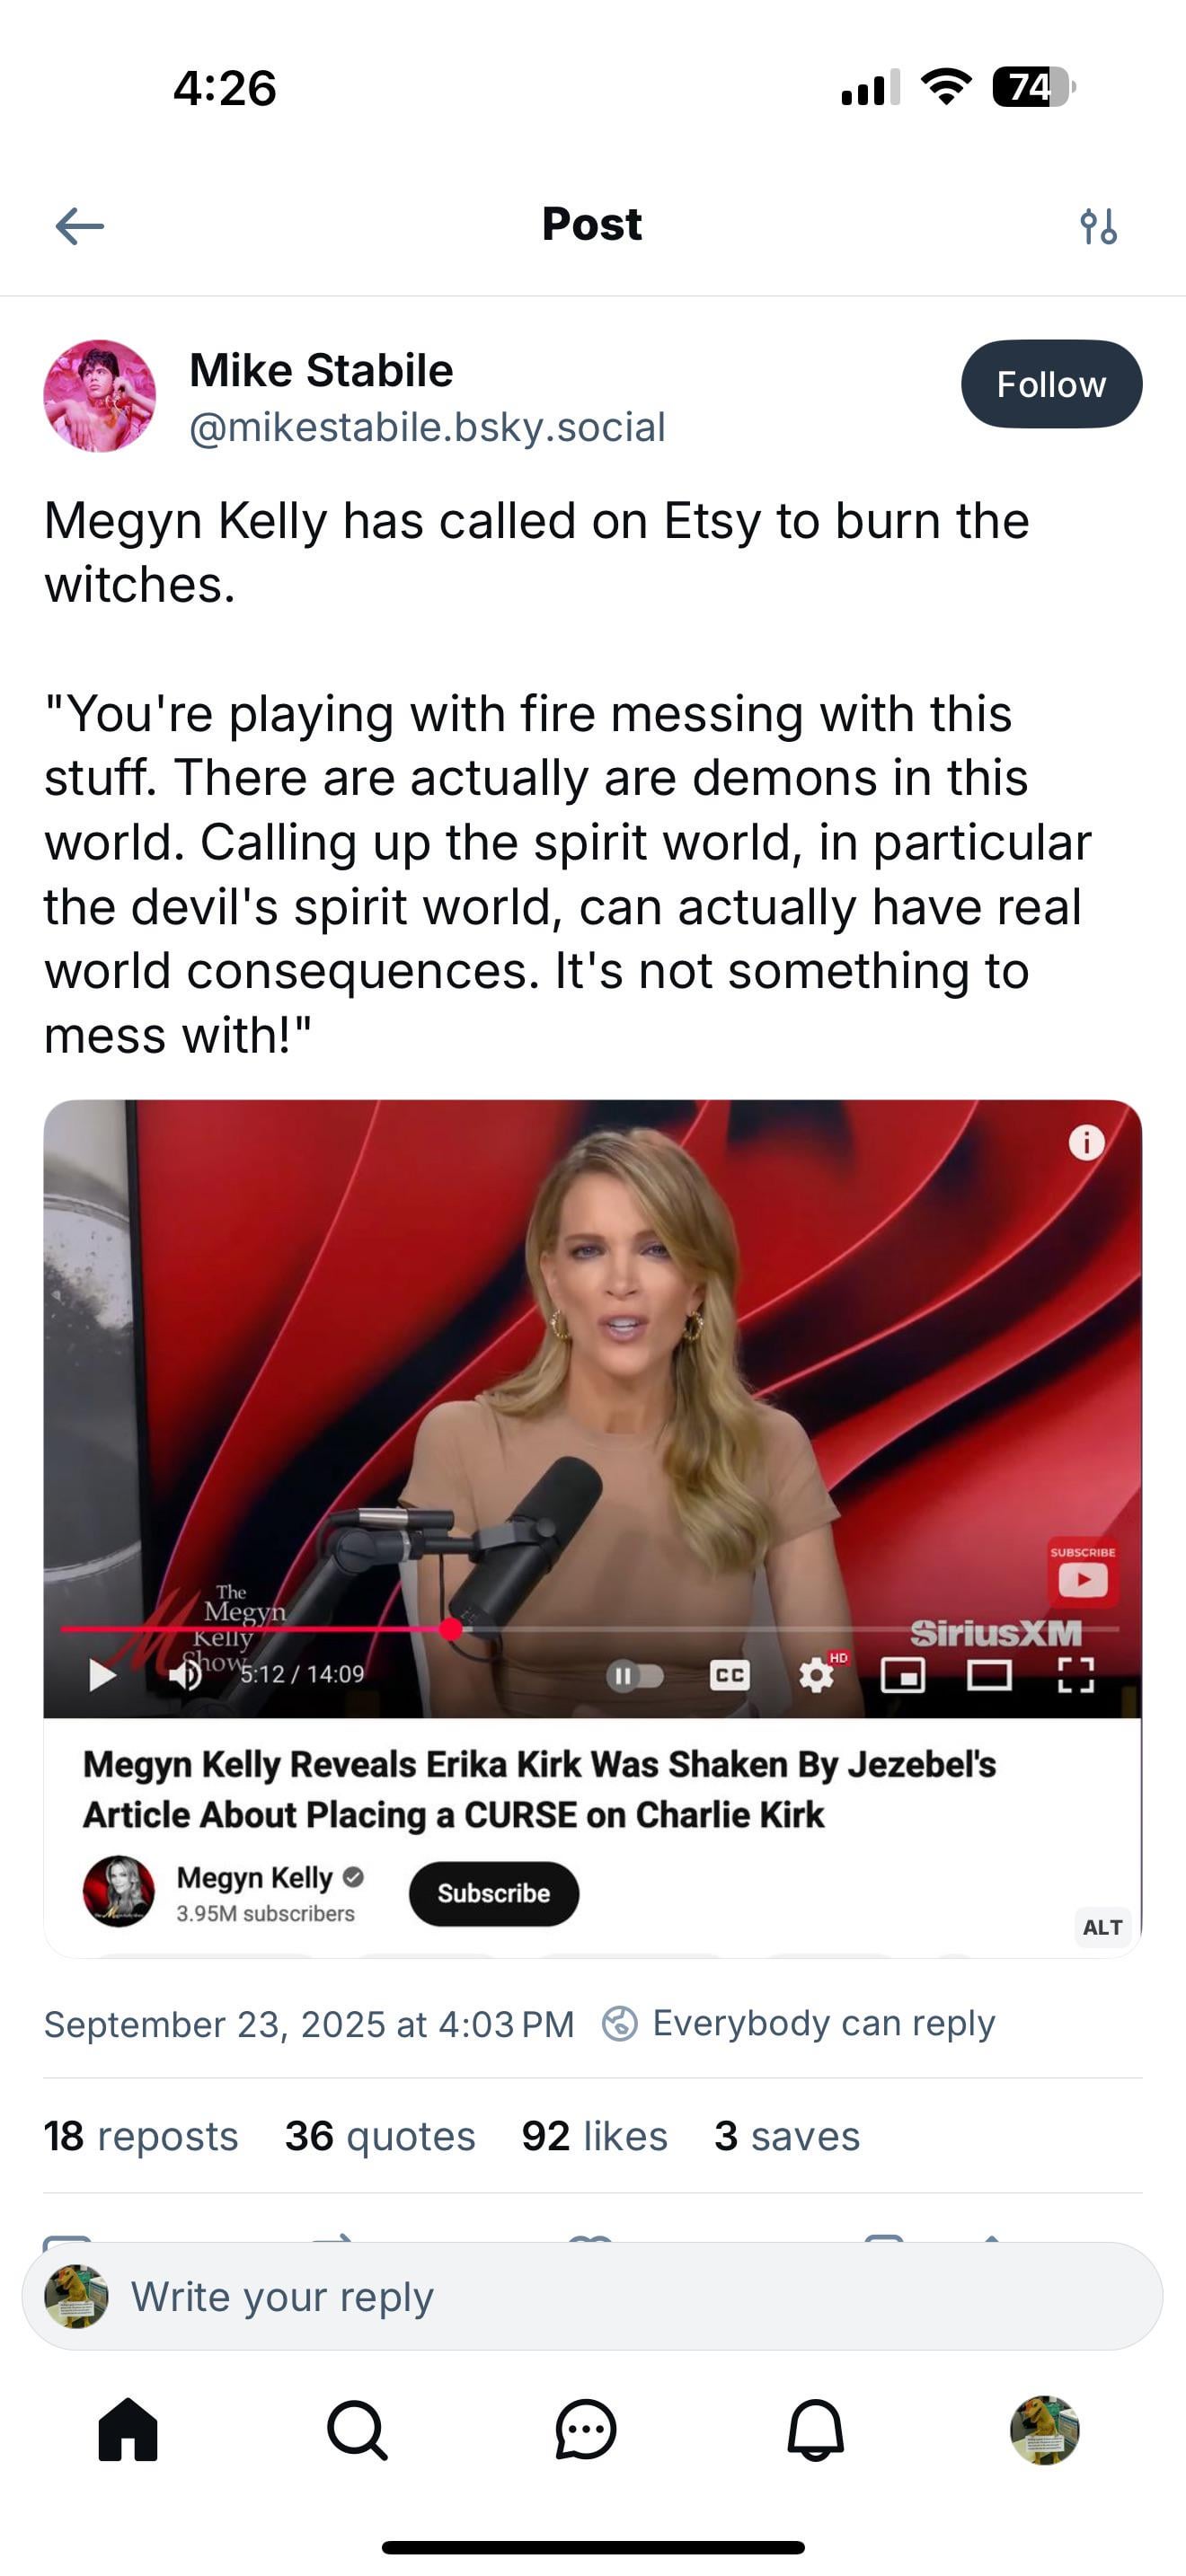View the 36 quotes list
This screenshot has width=1186, height=2576.
pyautogui.click(x=380, y=2136)
